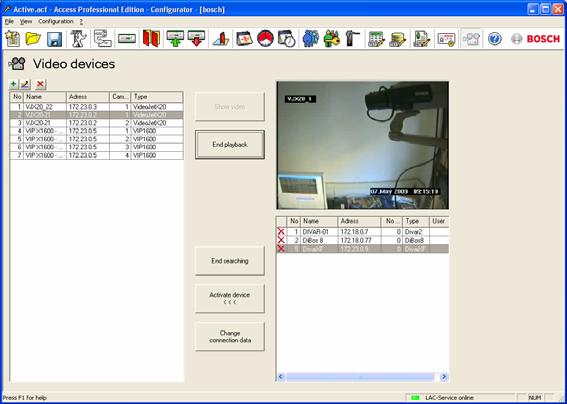Click the User column header in found devices

[439, 221]
